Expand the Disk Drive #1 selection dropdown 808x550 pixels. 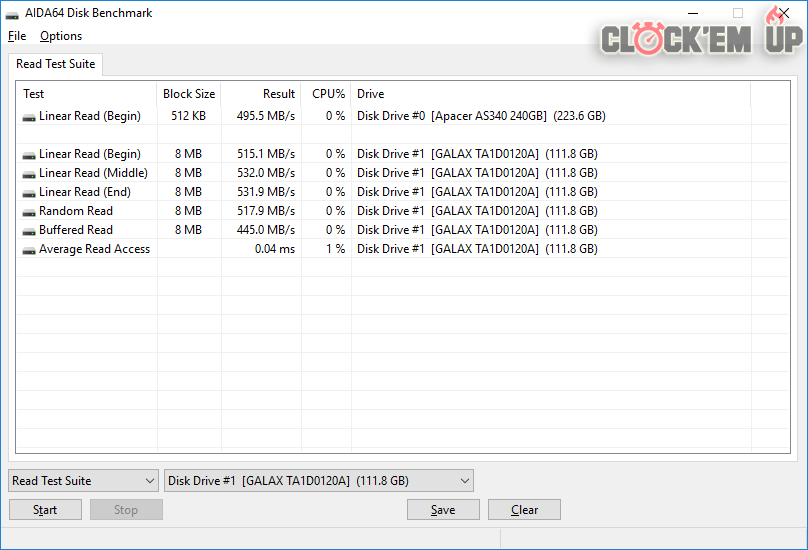[318, 481]
